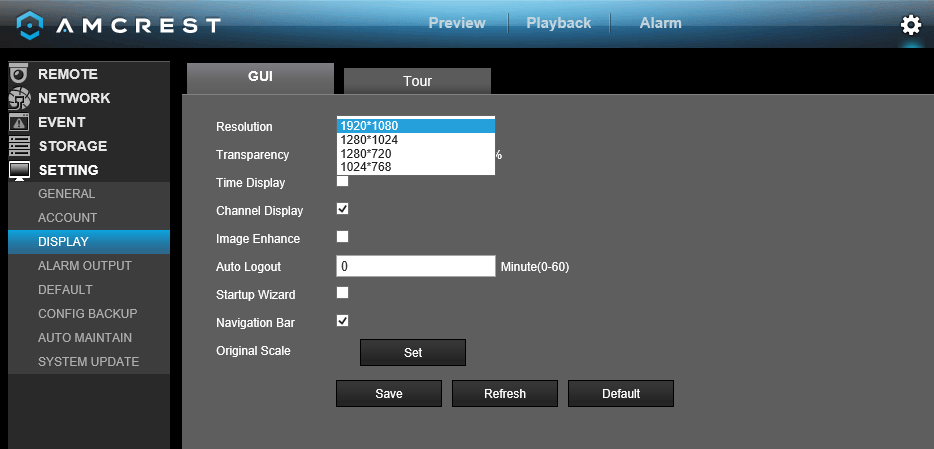Go to the Preview view
Image resolution: width=934 pixels, height=449 pixels.
(457, 23)
